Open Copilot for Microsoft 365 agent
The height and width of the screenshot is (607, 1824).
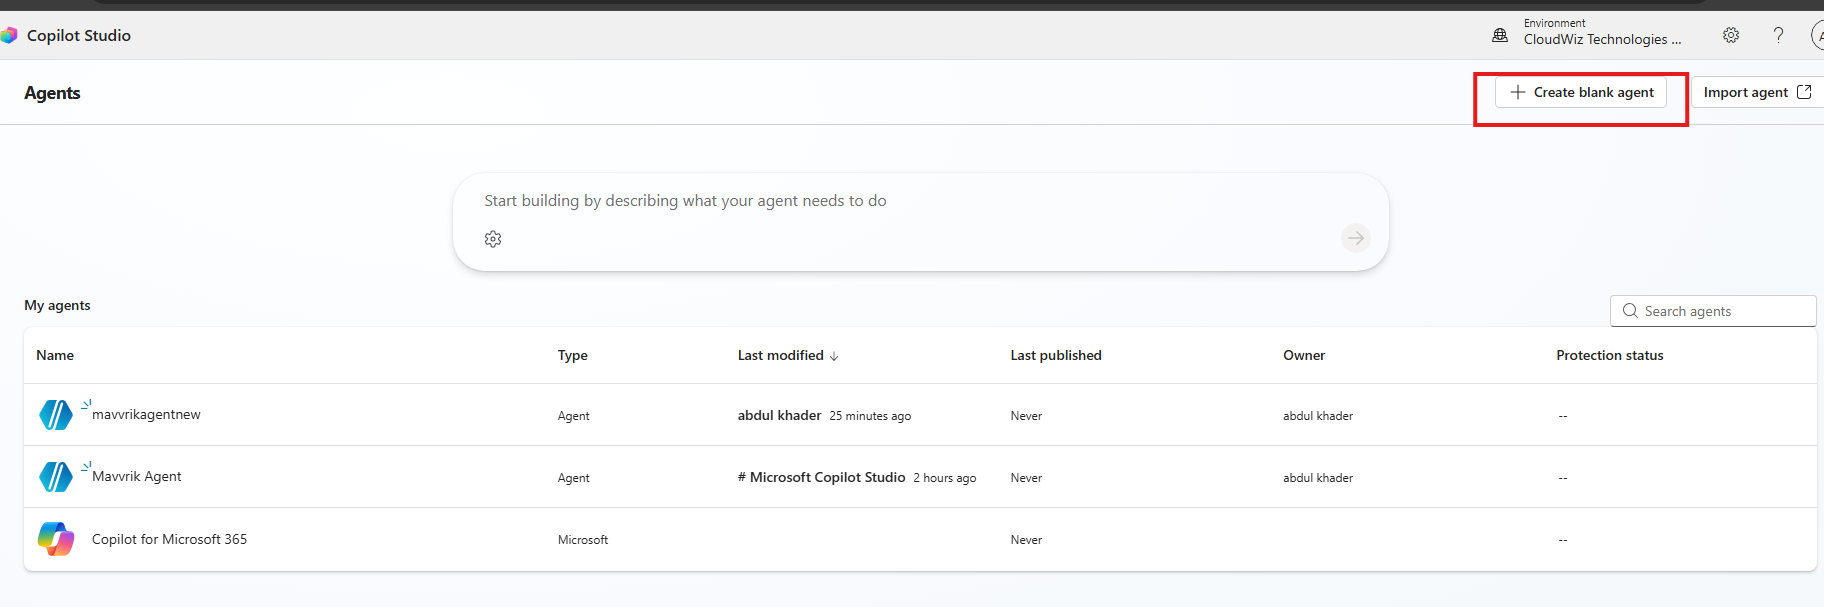(169, 539)
